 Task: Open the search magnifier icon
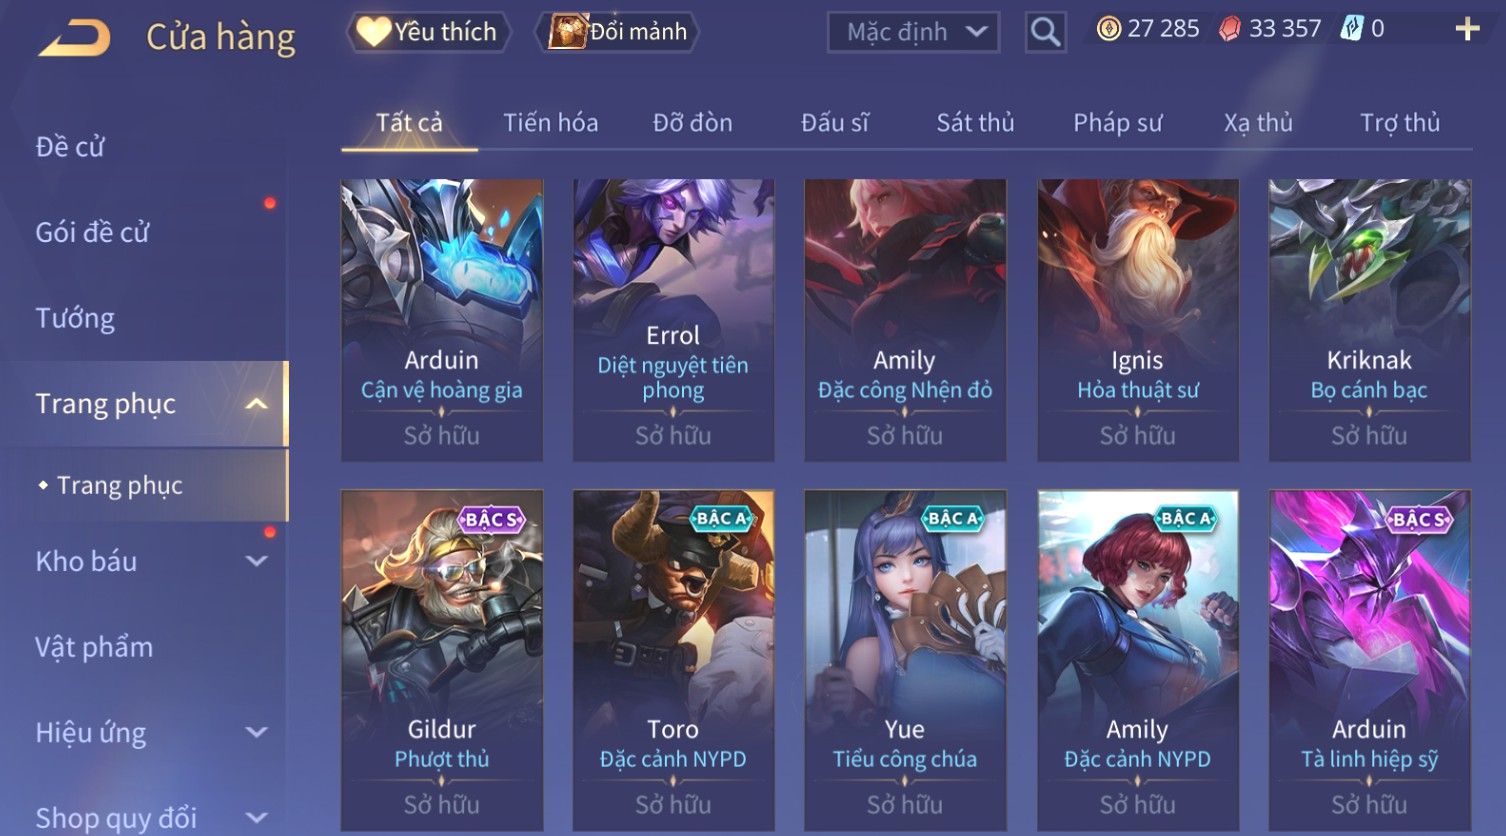tap(1045, 33)
